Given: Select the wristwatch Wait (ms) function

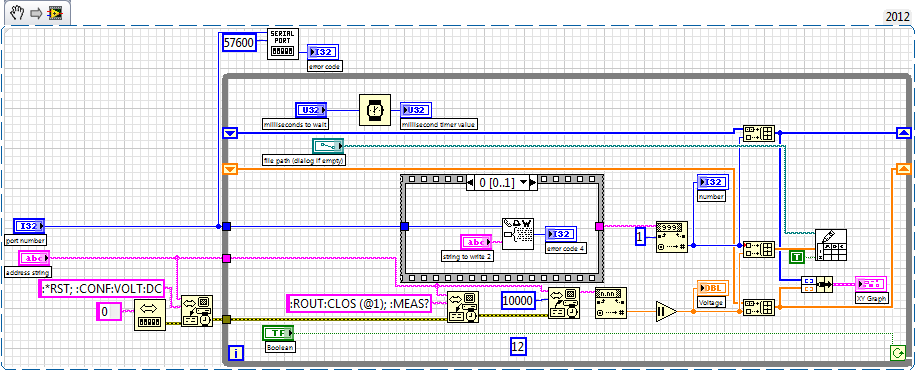Looking at the screenshot, I should [x=374, y=109].
